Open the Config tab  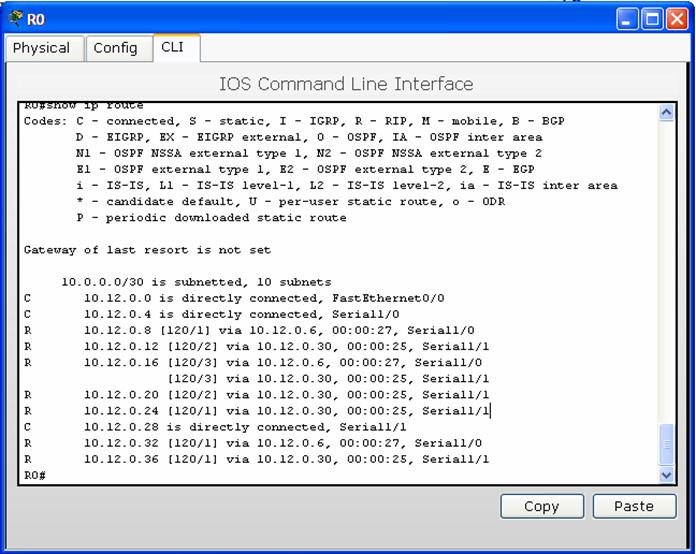click(115, 48)
